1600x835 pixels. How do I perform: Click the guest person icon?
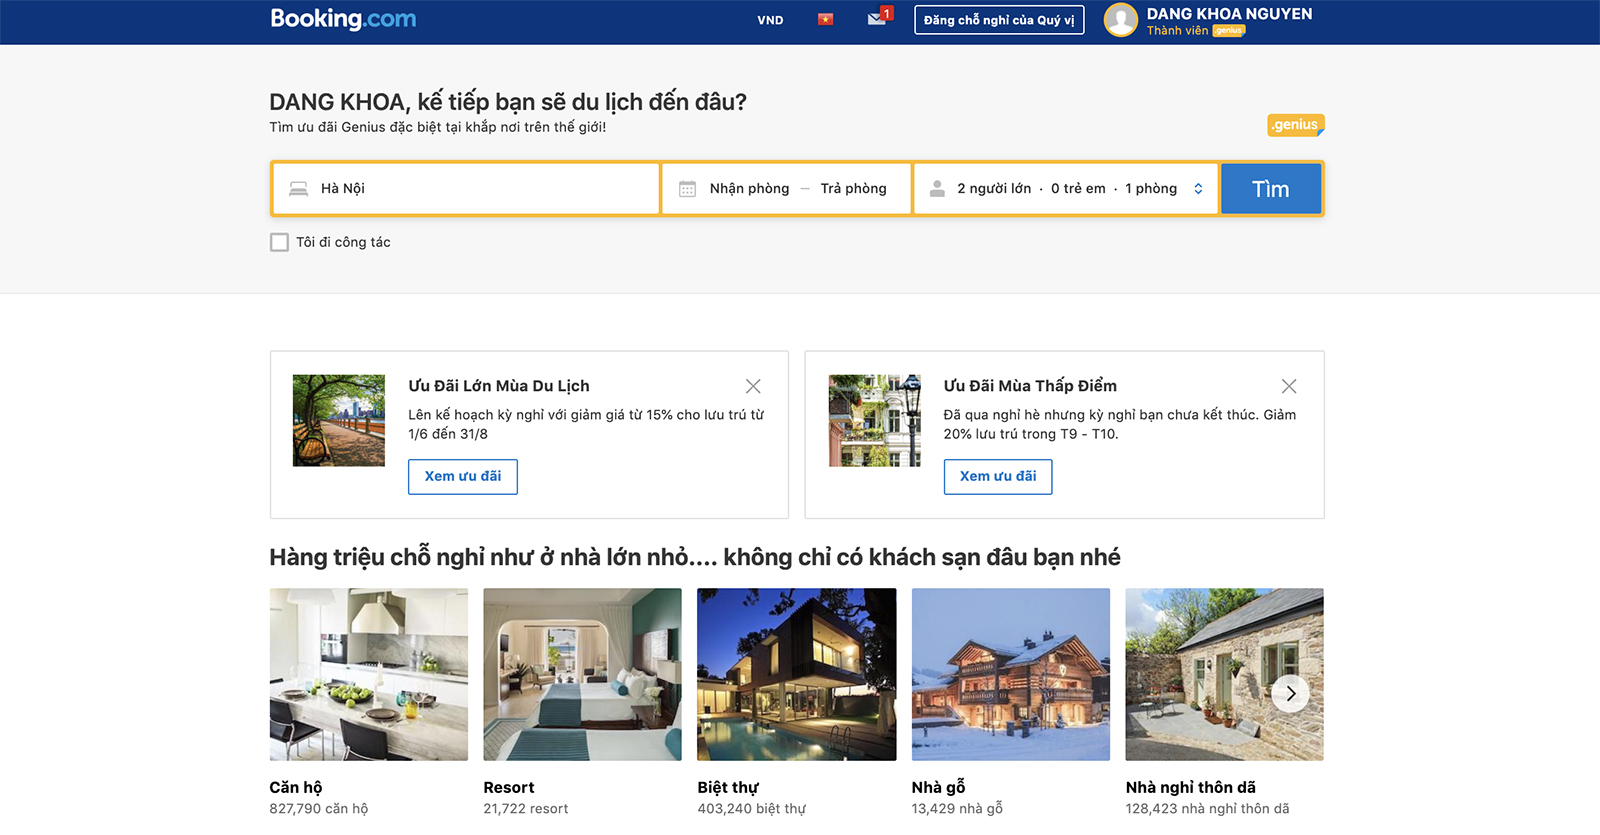[x=937, y=188]
